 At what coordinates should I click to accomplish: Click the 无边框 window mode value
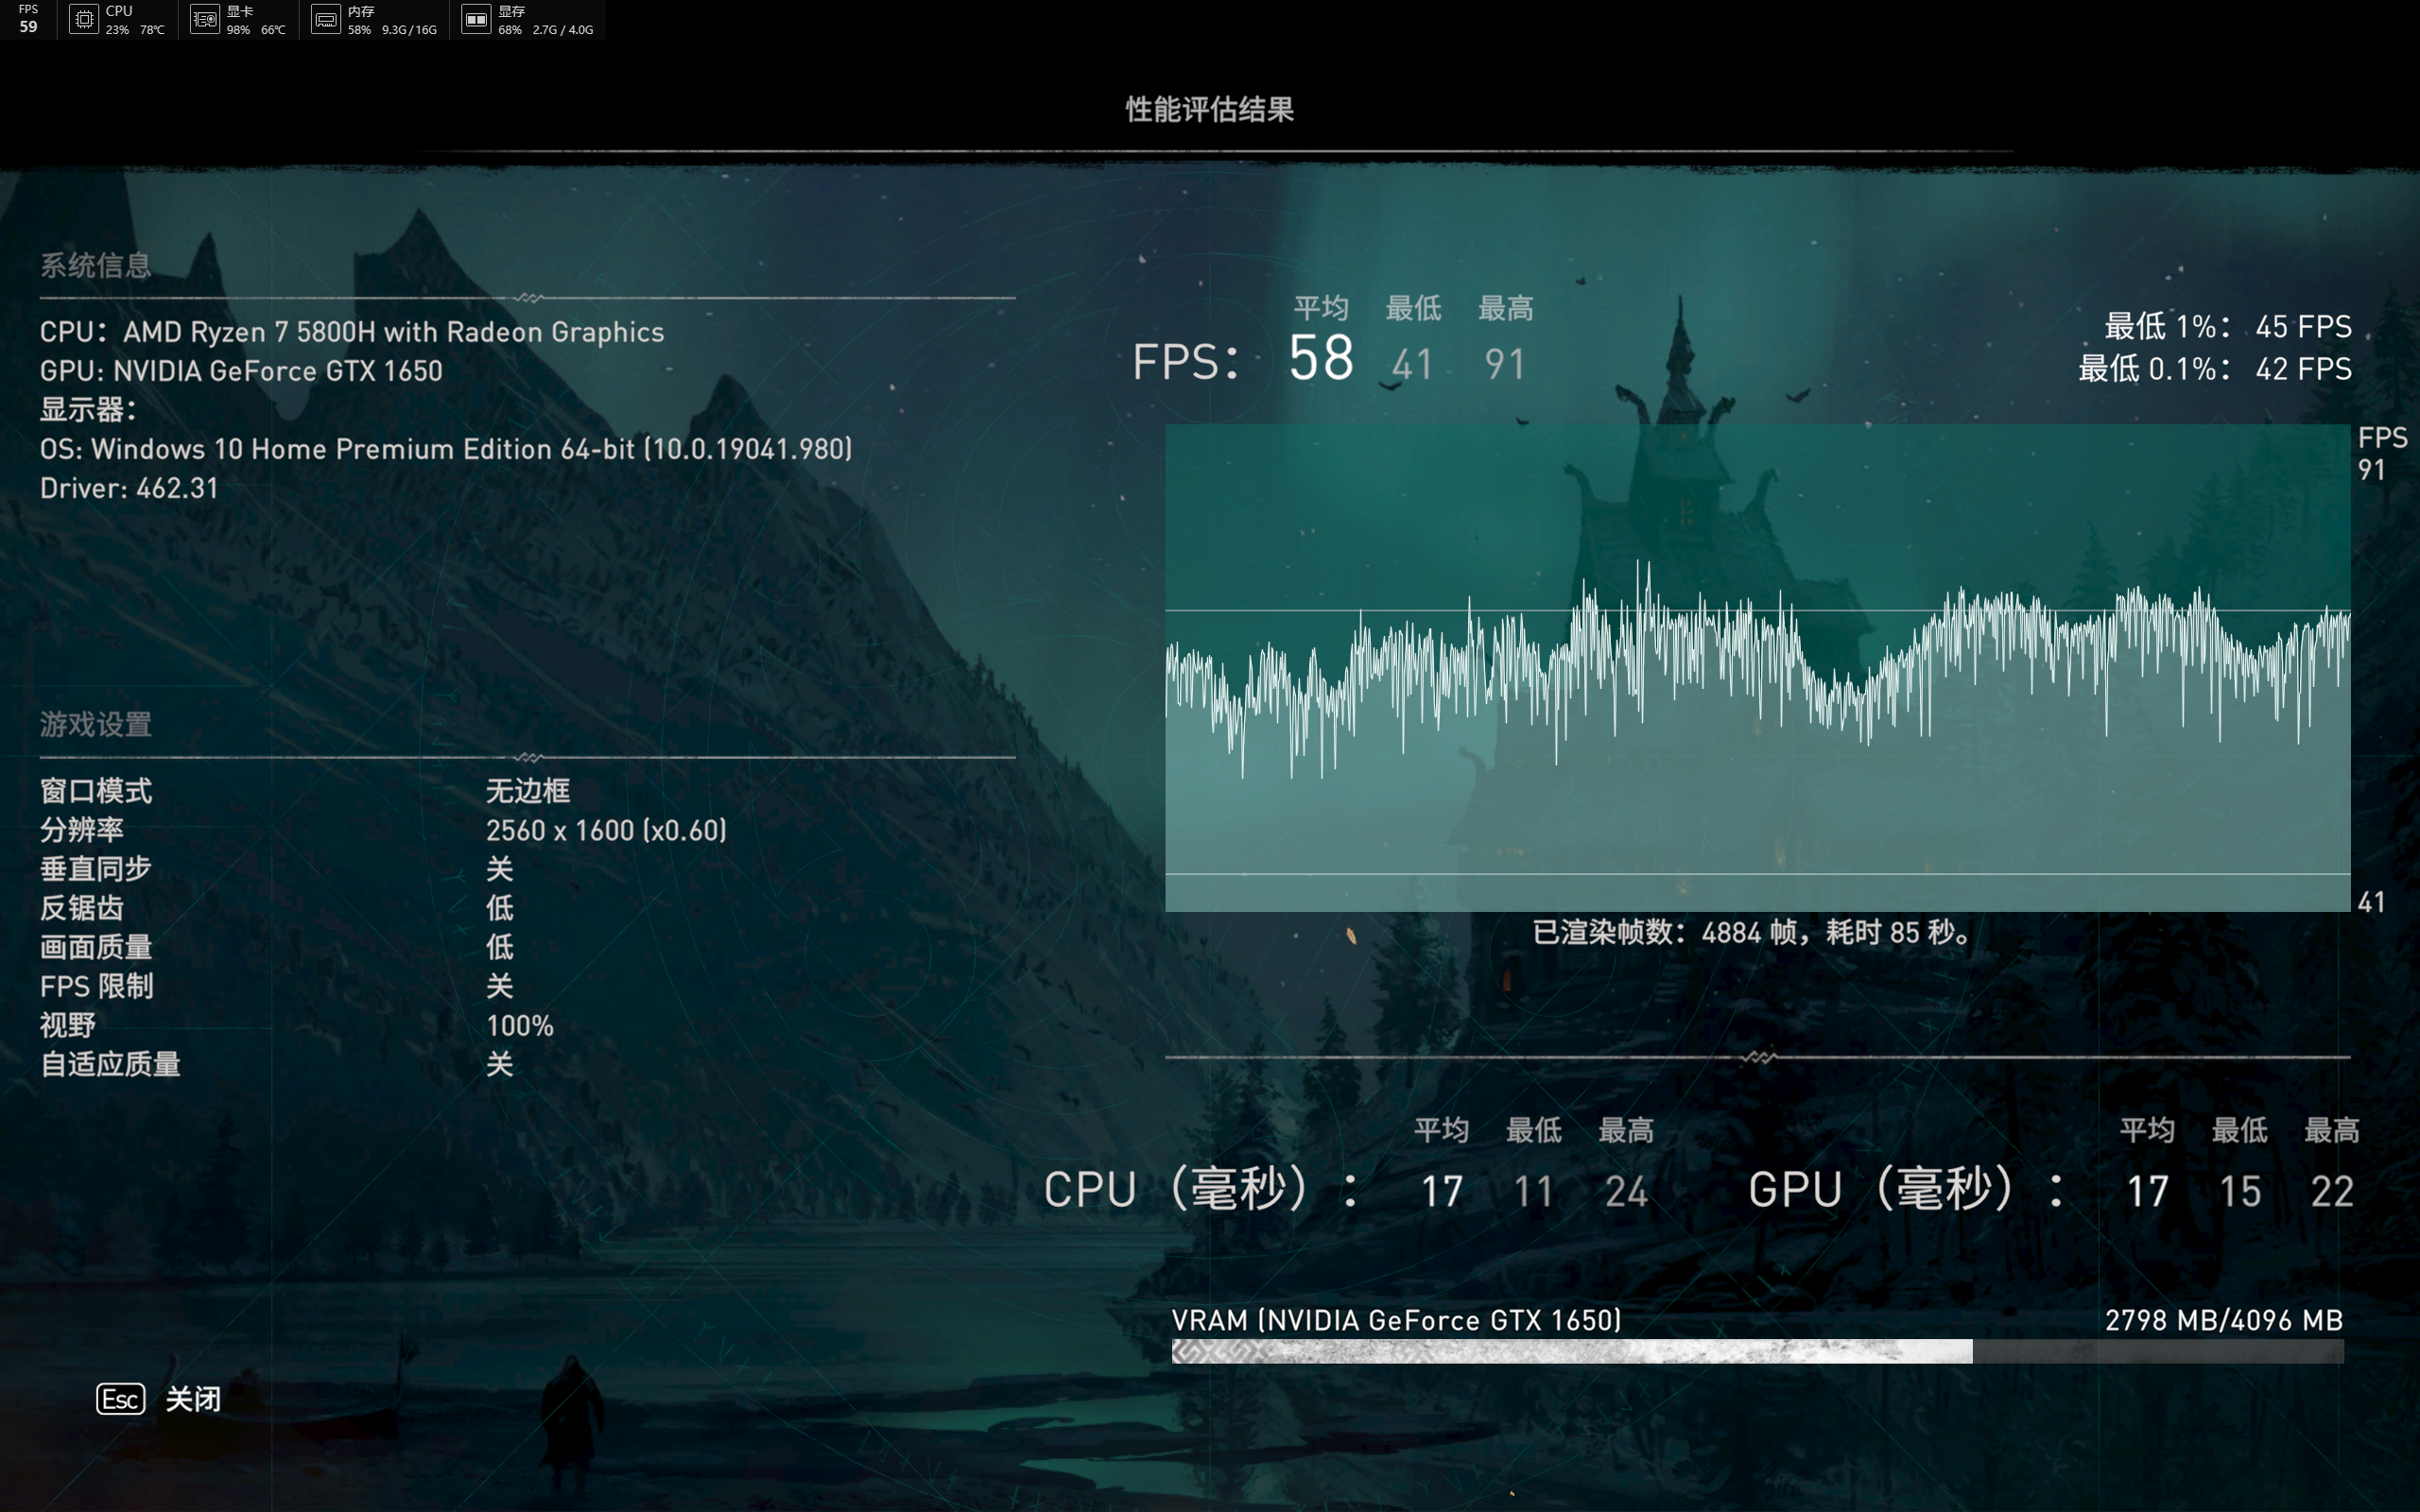[528, 791]
